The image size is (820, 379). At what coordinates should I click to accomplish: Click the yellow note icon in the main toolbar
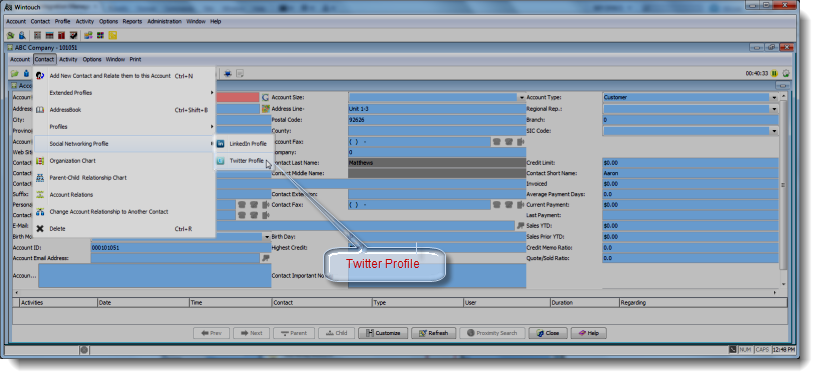point(112,35)
